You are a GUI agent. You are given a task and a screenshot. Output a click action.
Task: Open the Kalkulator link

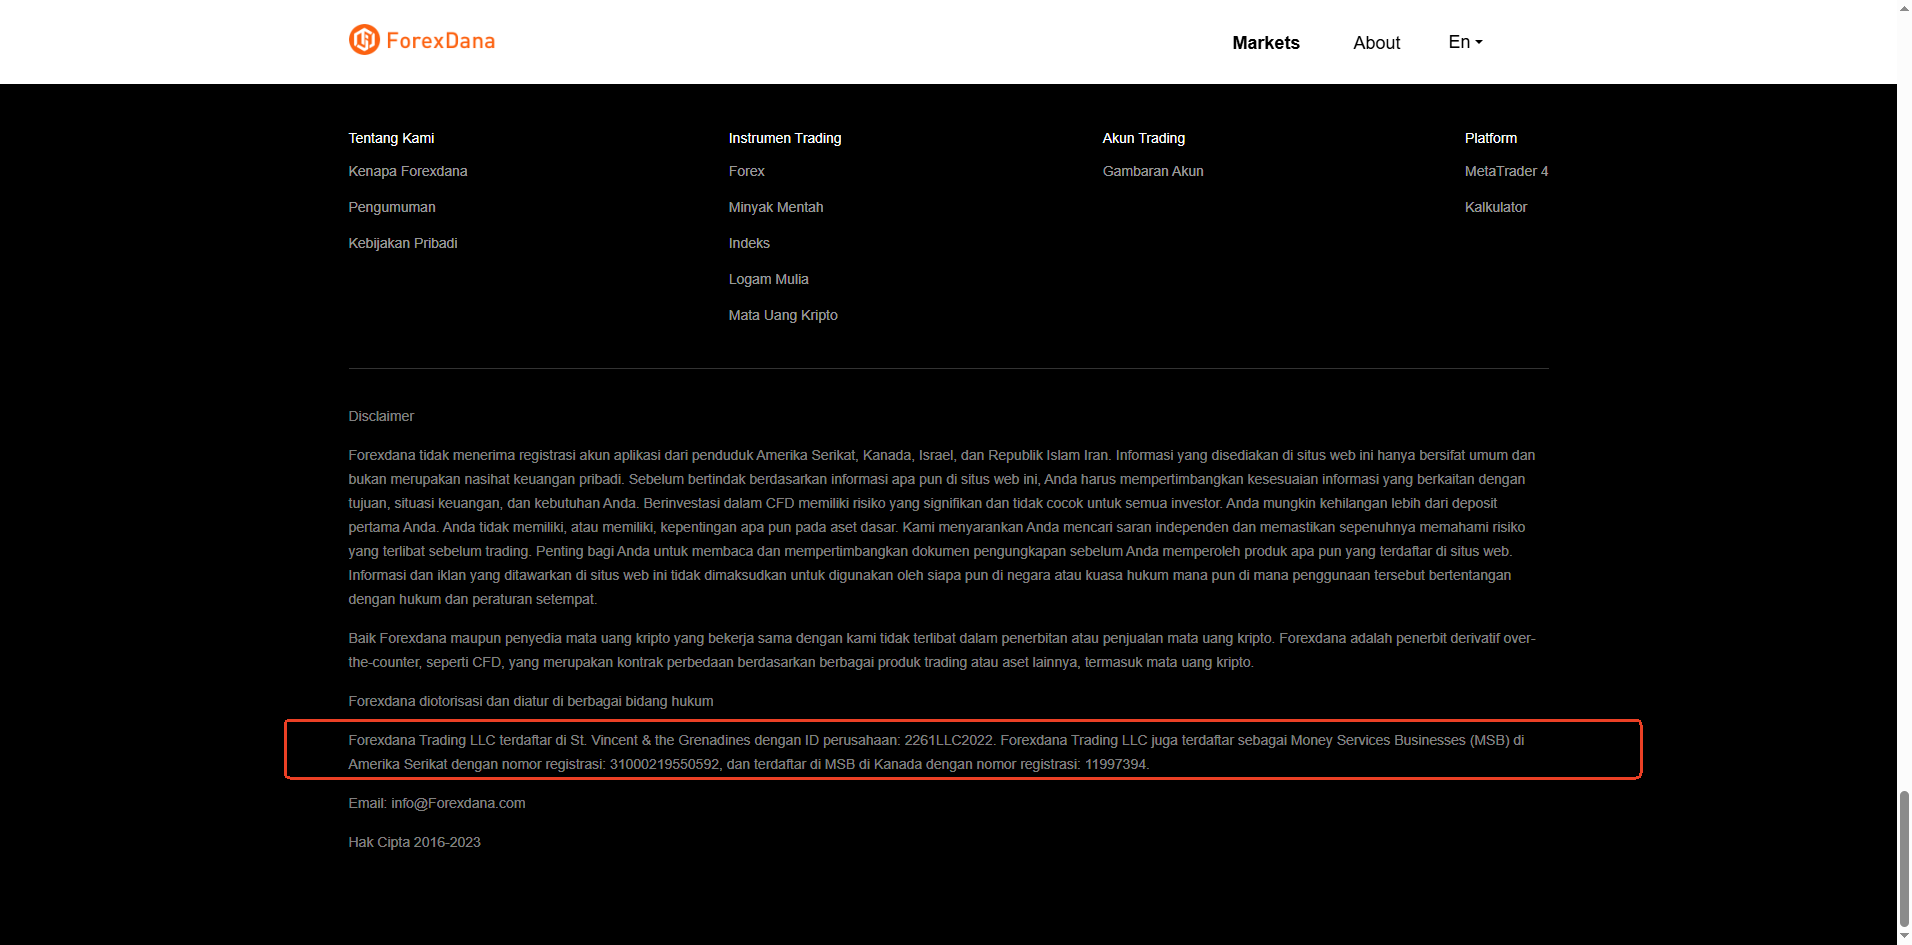1496,207
